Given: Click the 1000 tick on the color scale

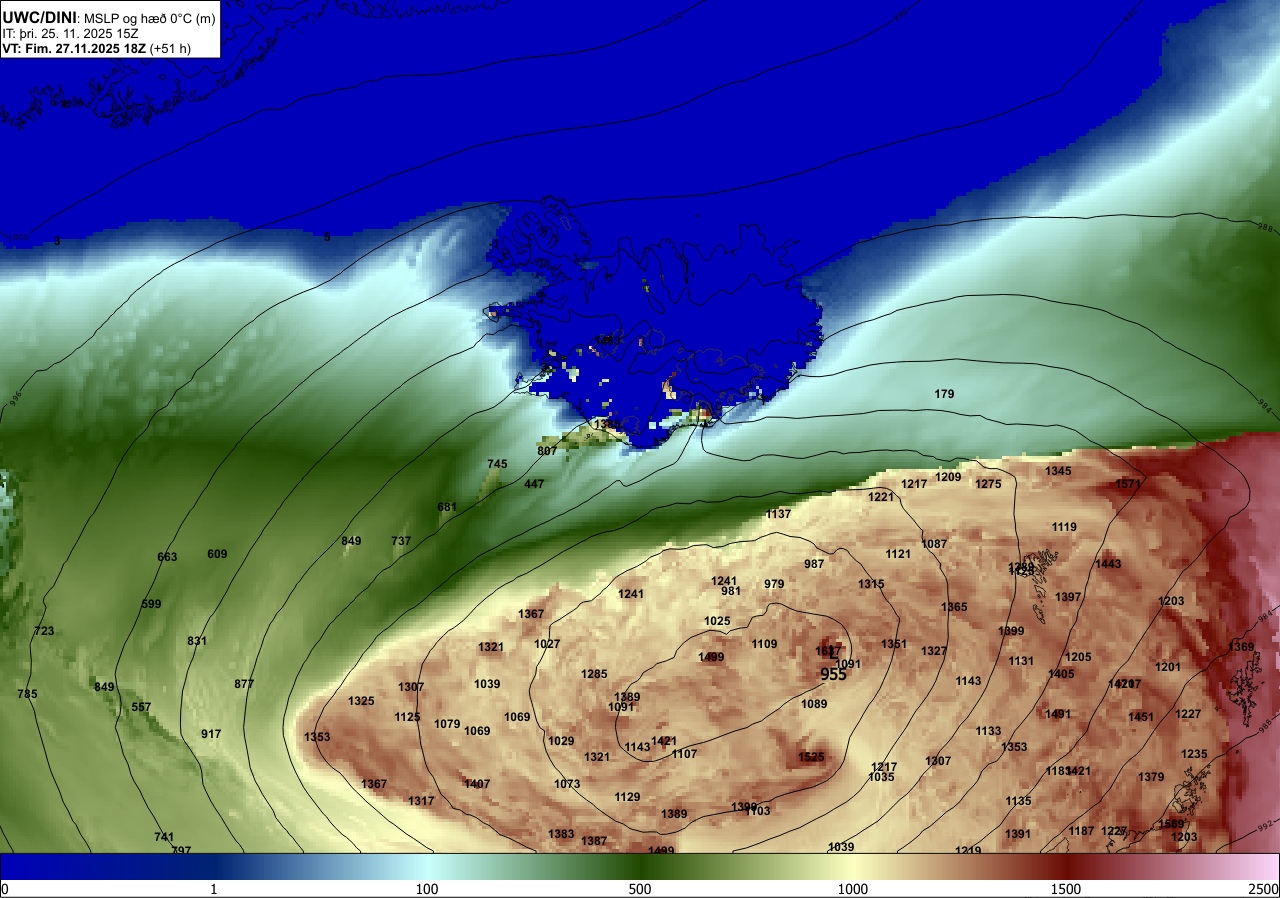Looking at the screenshot, I should (853, 889).
